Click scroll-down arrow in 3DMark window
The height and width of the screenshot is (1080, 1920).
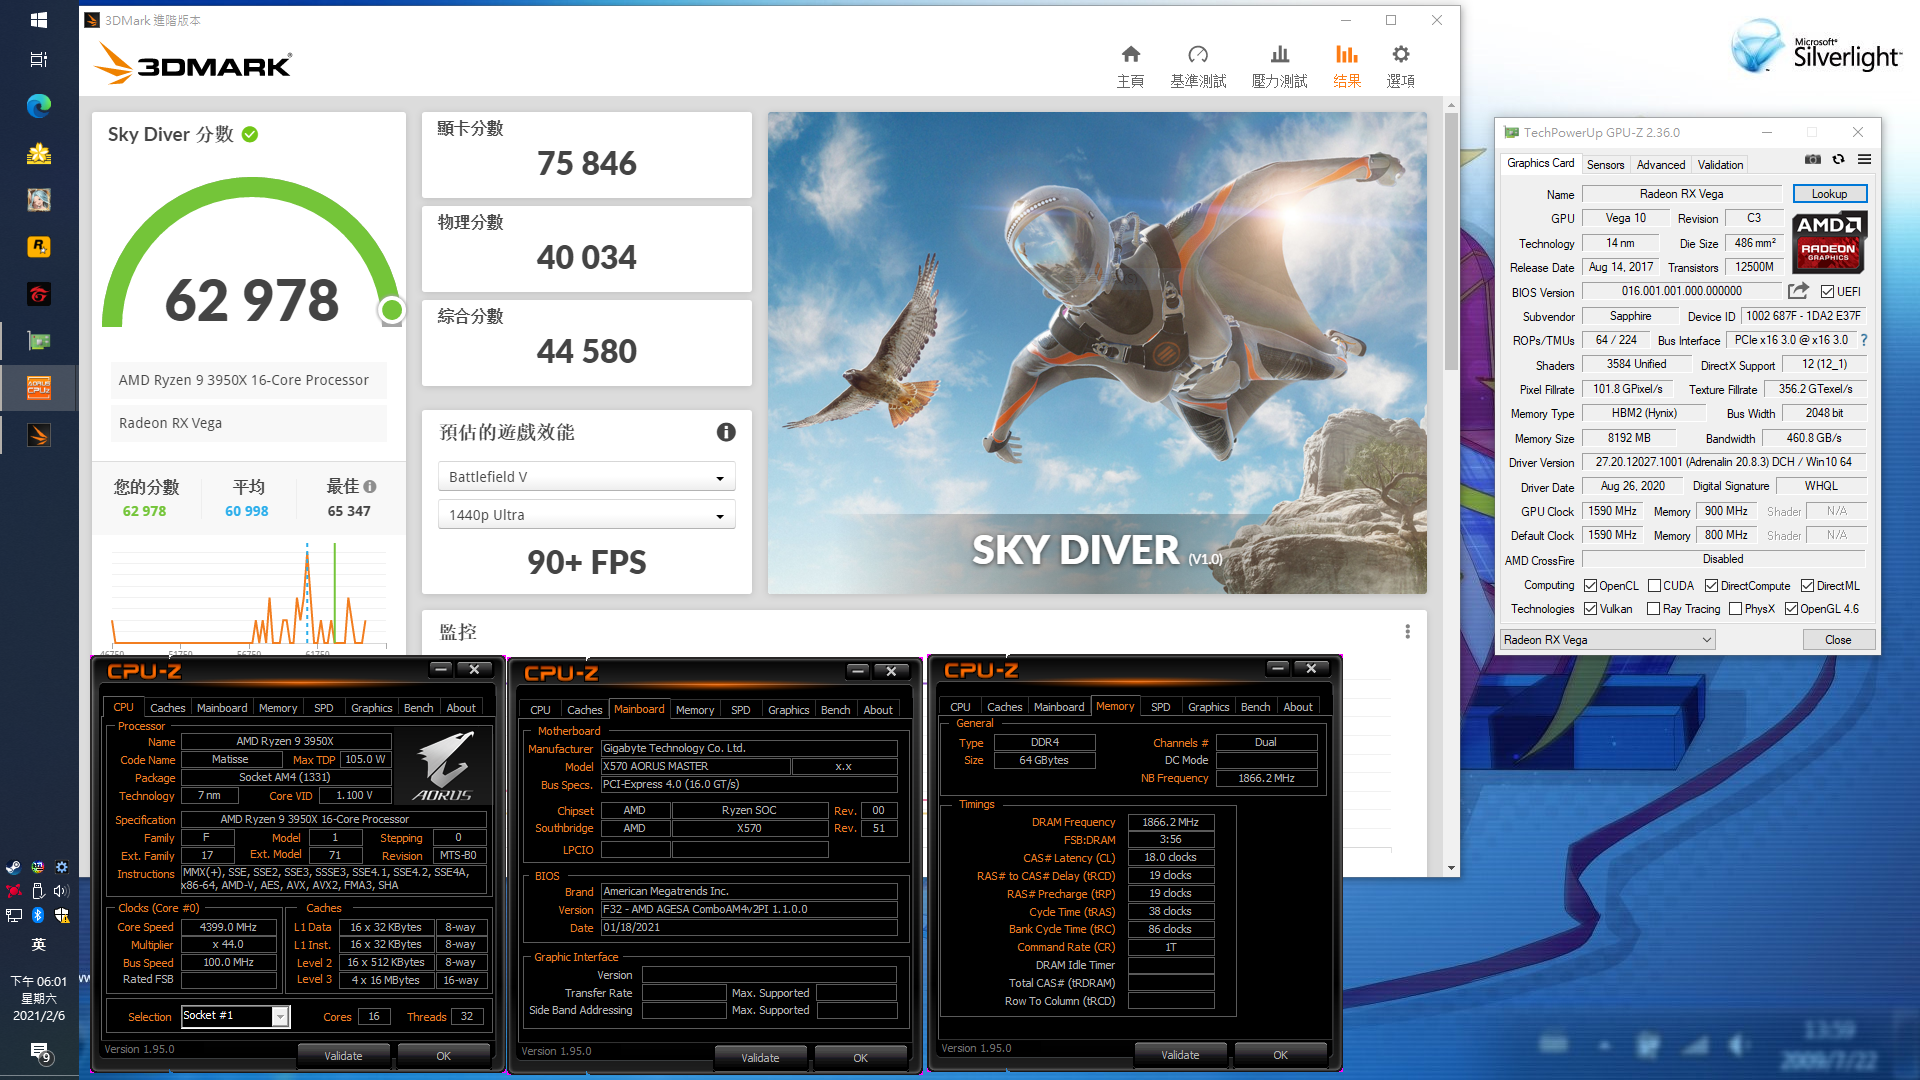[1451, 868]
